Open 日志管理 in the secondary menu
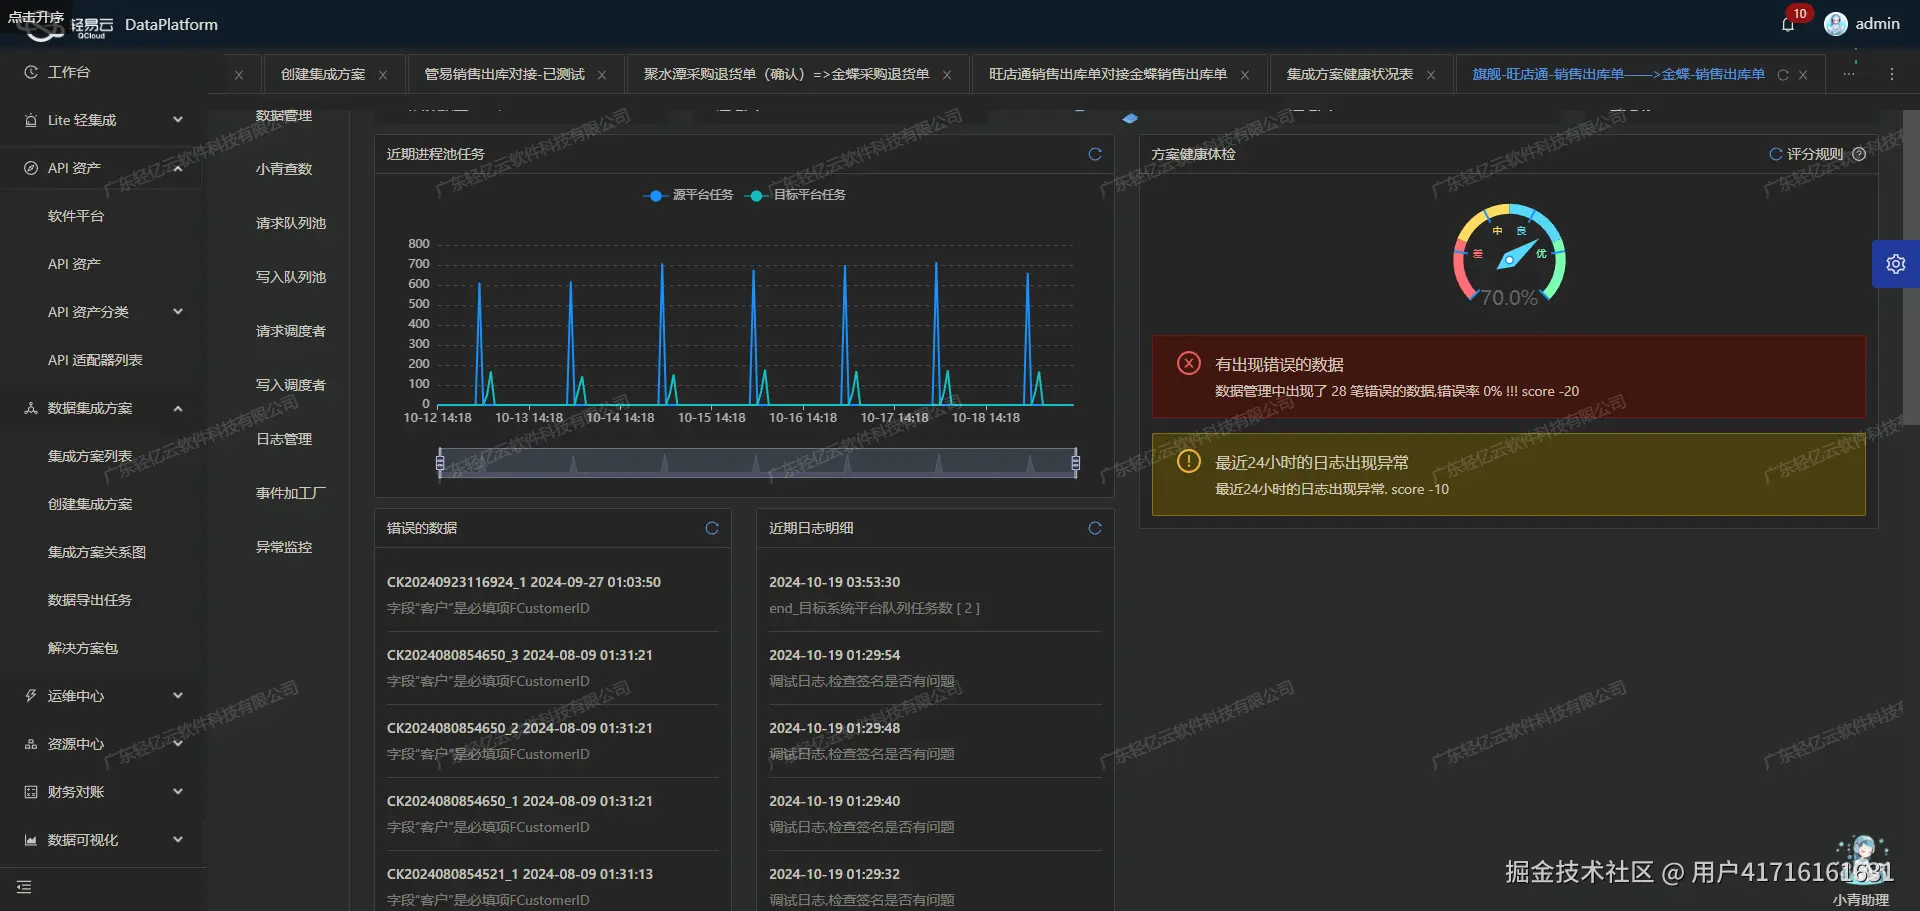1920x911 pixels. pyautogui.click(x=284, y=439)
